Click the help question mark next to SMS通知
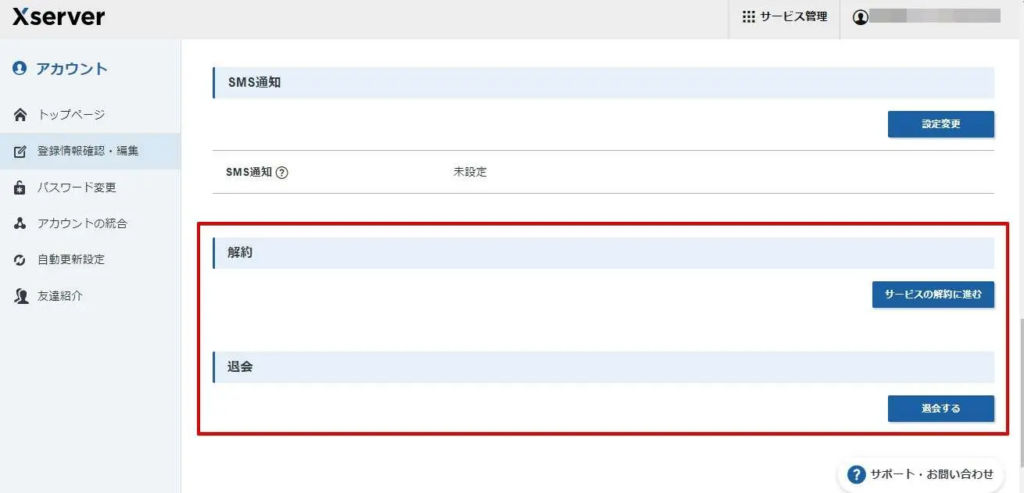Screen dimensions: 1024x493 click(x=282, y=173)
